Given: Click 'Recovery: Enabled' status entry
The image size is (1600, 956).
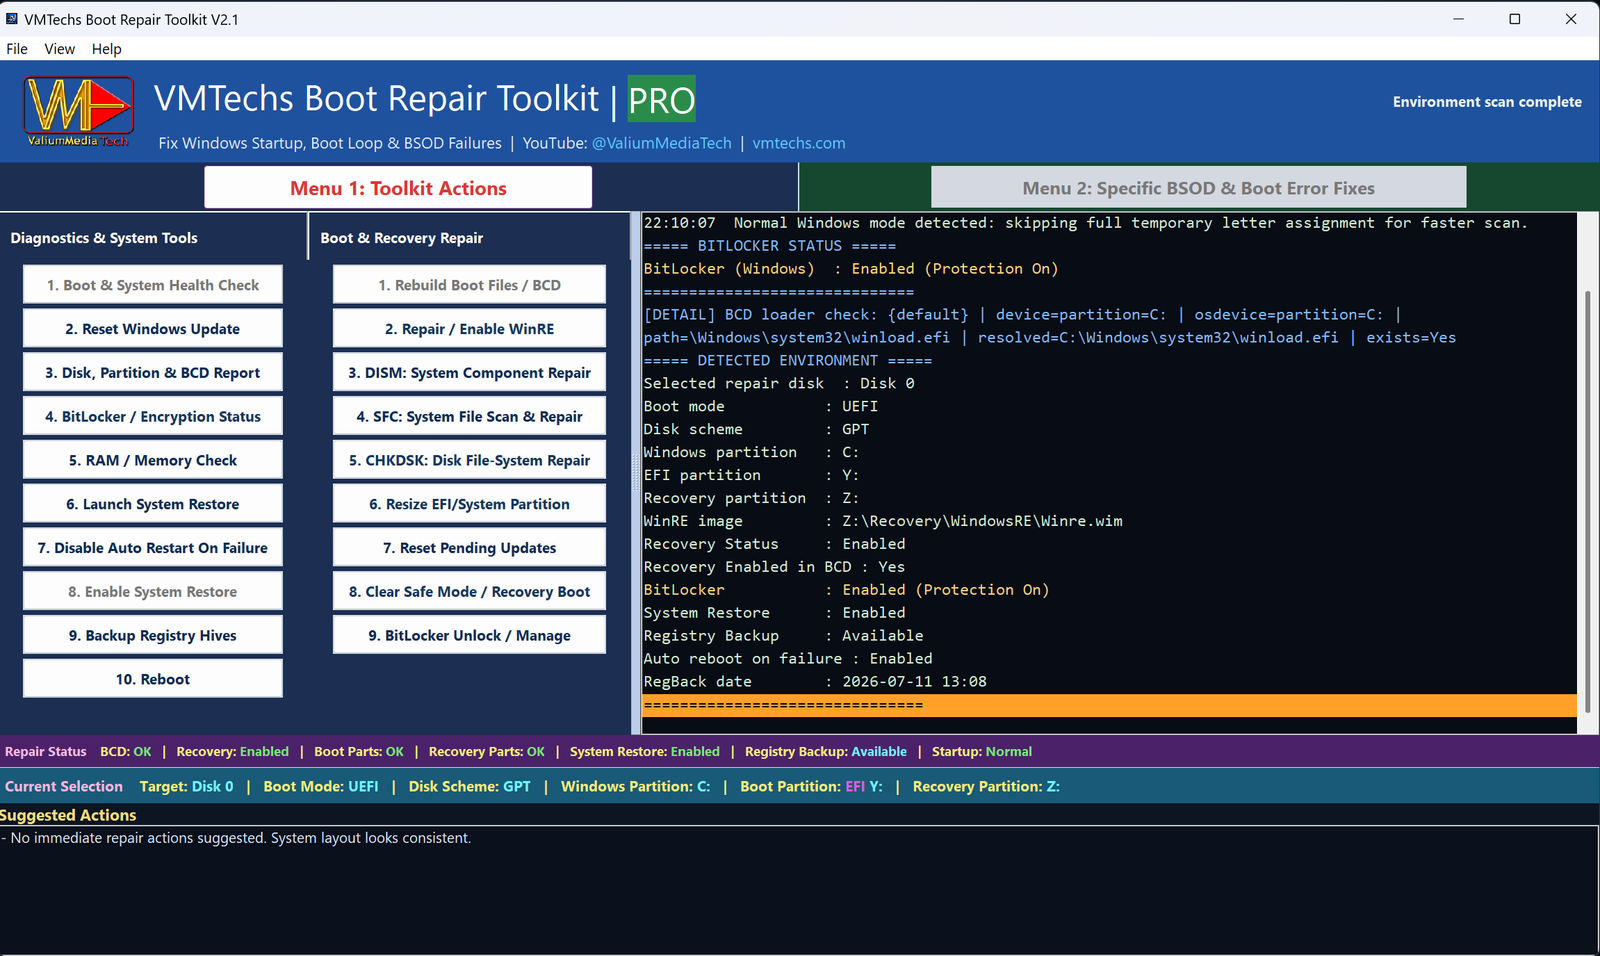Looking at the screenshot, I should click(x=232, y=752).
